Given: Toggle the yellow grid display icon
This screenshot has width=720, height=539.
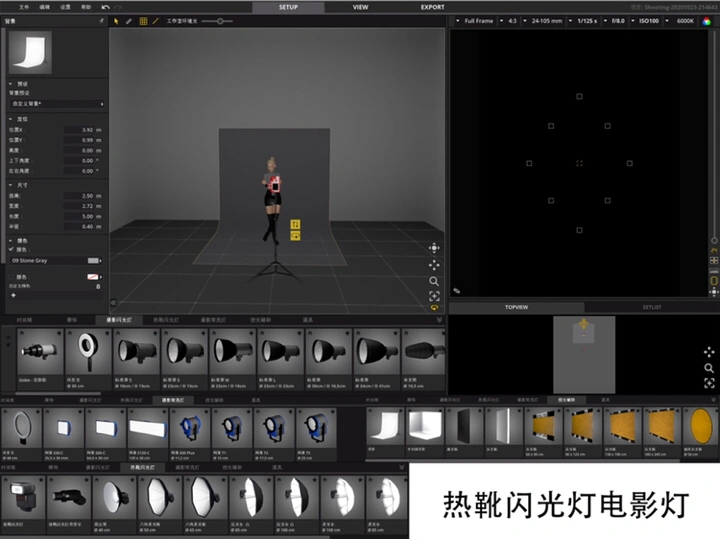Looking at the screenshot, I should tap(142, 20).
